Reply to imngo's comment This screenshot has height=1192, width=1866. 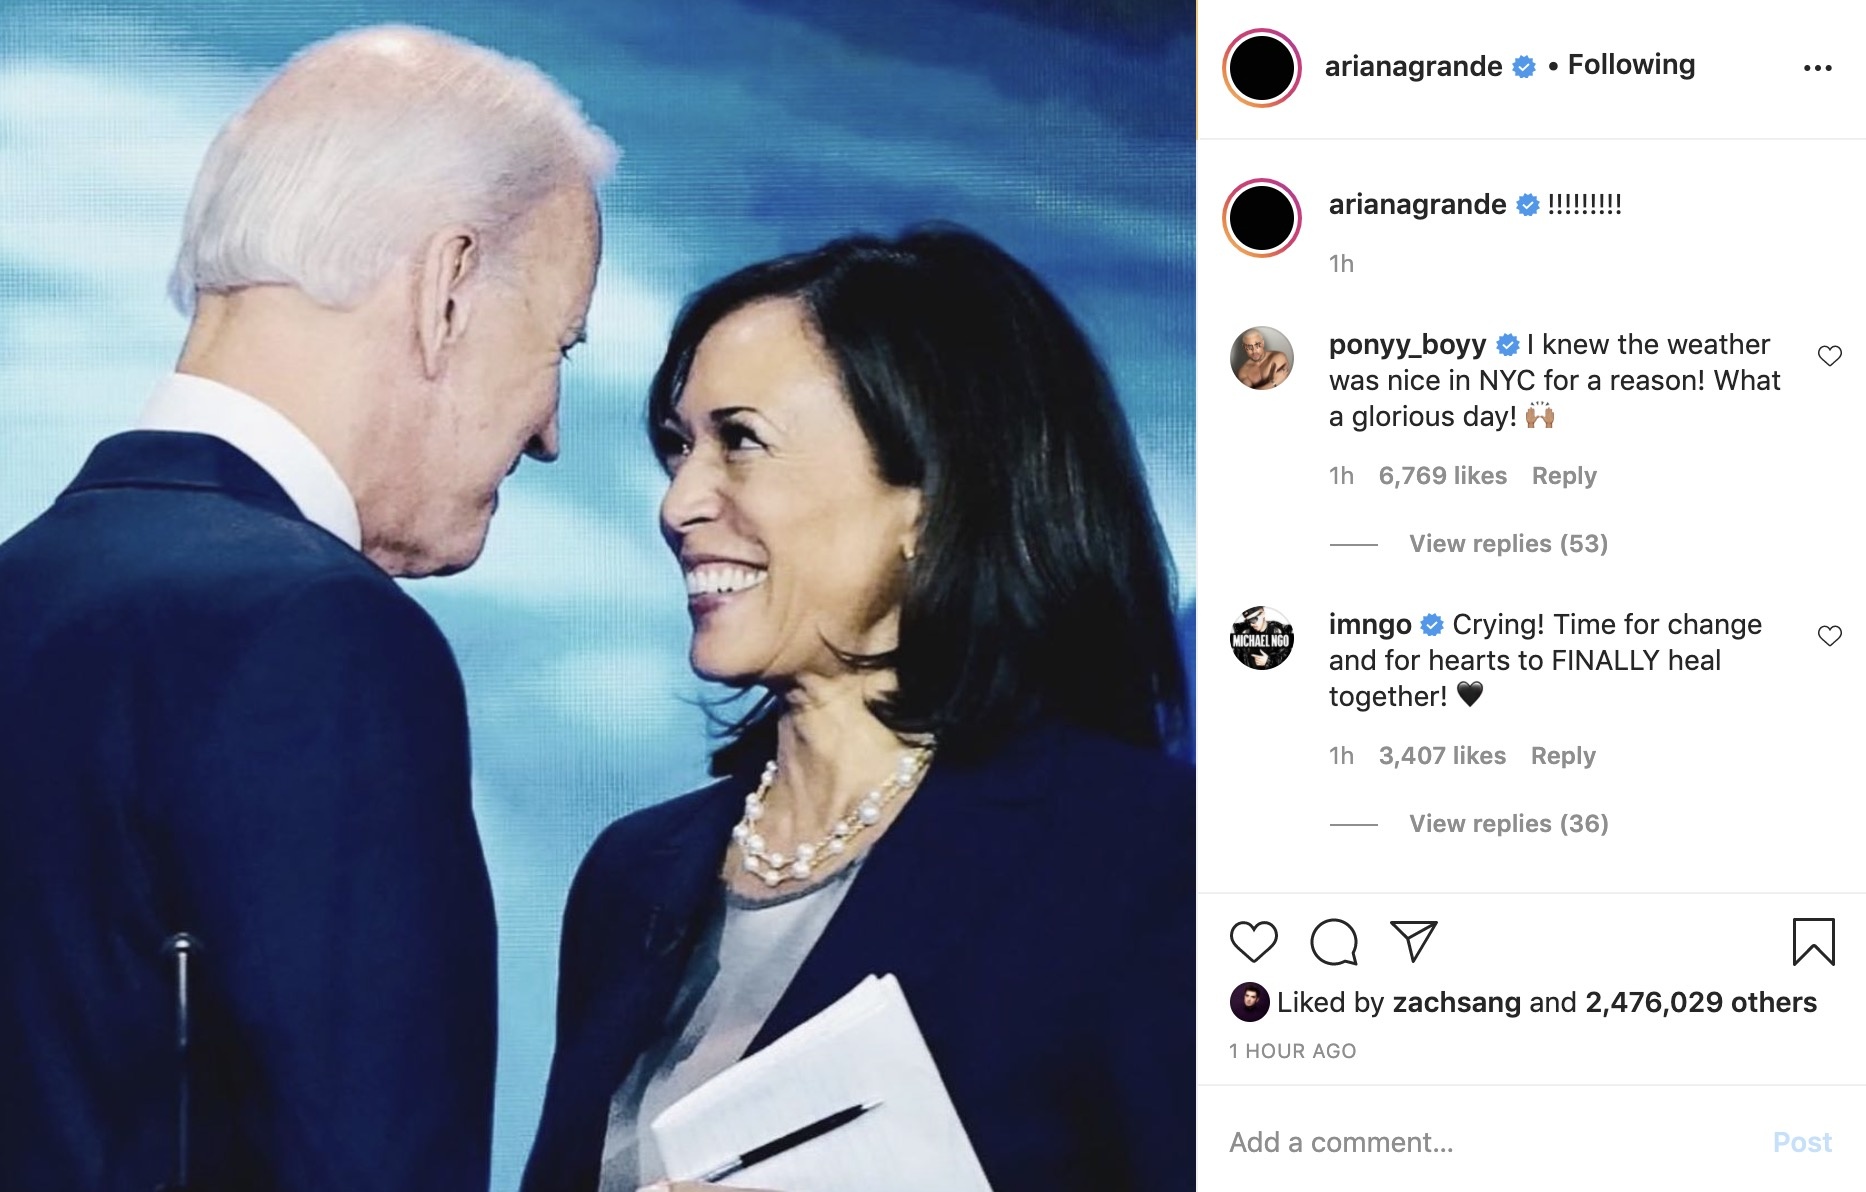click(1563, 755)
